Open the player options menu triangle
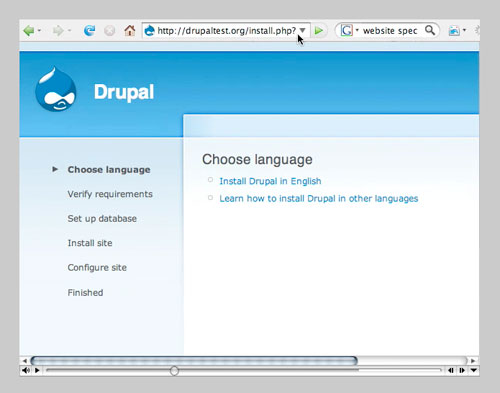The image size is (500, 393). click(474, 370)
